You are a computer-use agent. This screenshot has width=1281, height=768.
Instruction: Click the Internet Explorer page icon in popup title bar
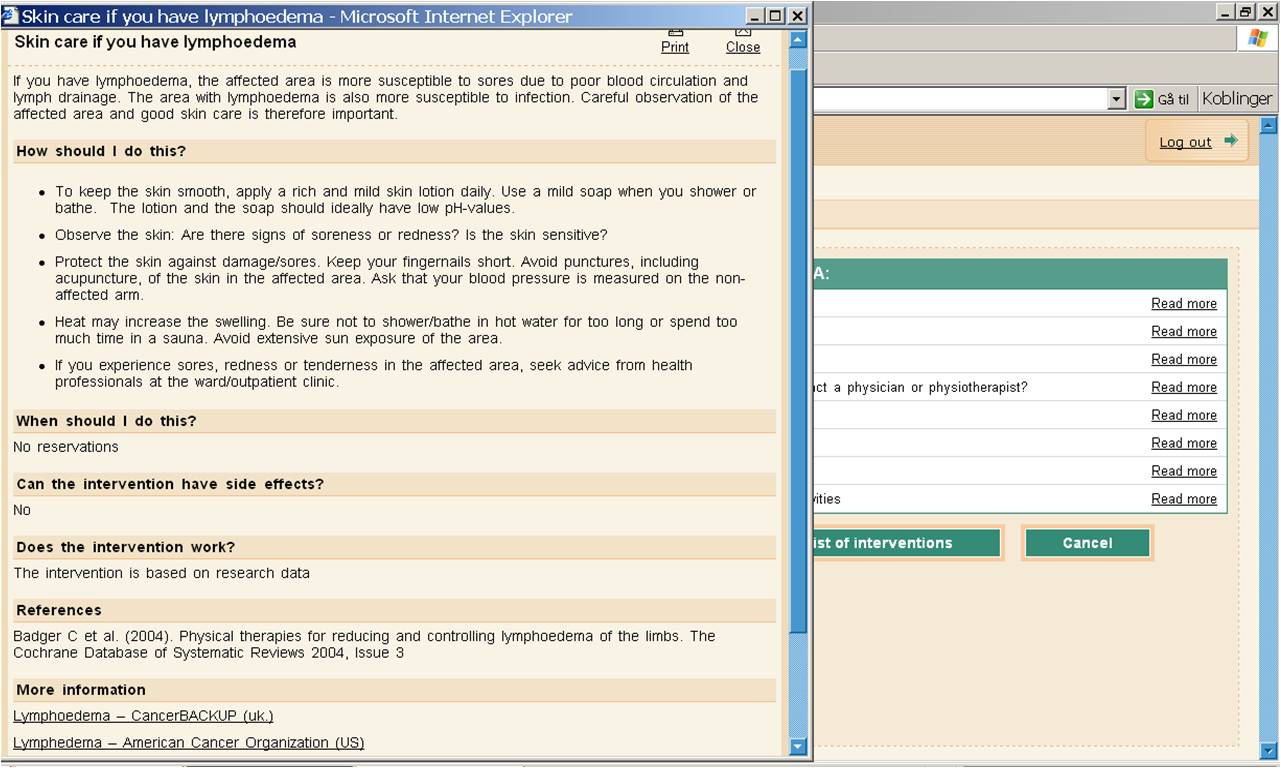(11, 16)
